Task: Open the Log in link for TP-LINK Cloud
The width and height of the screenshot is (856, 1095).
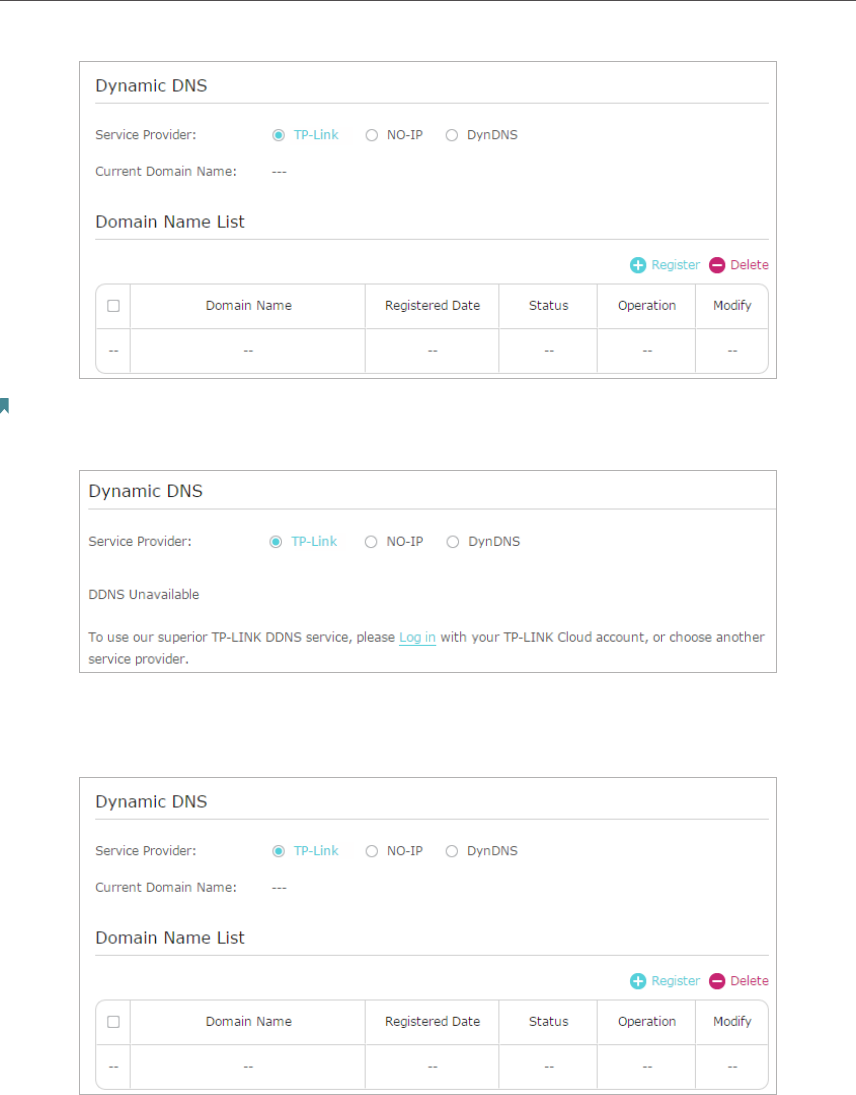Action: point(417,638)
